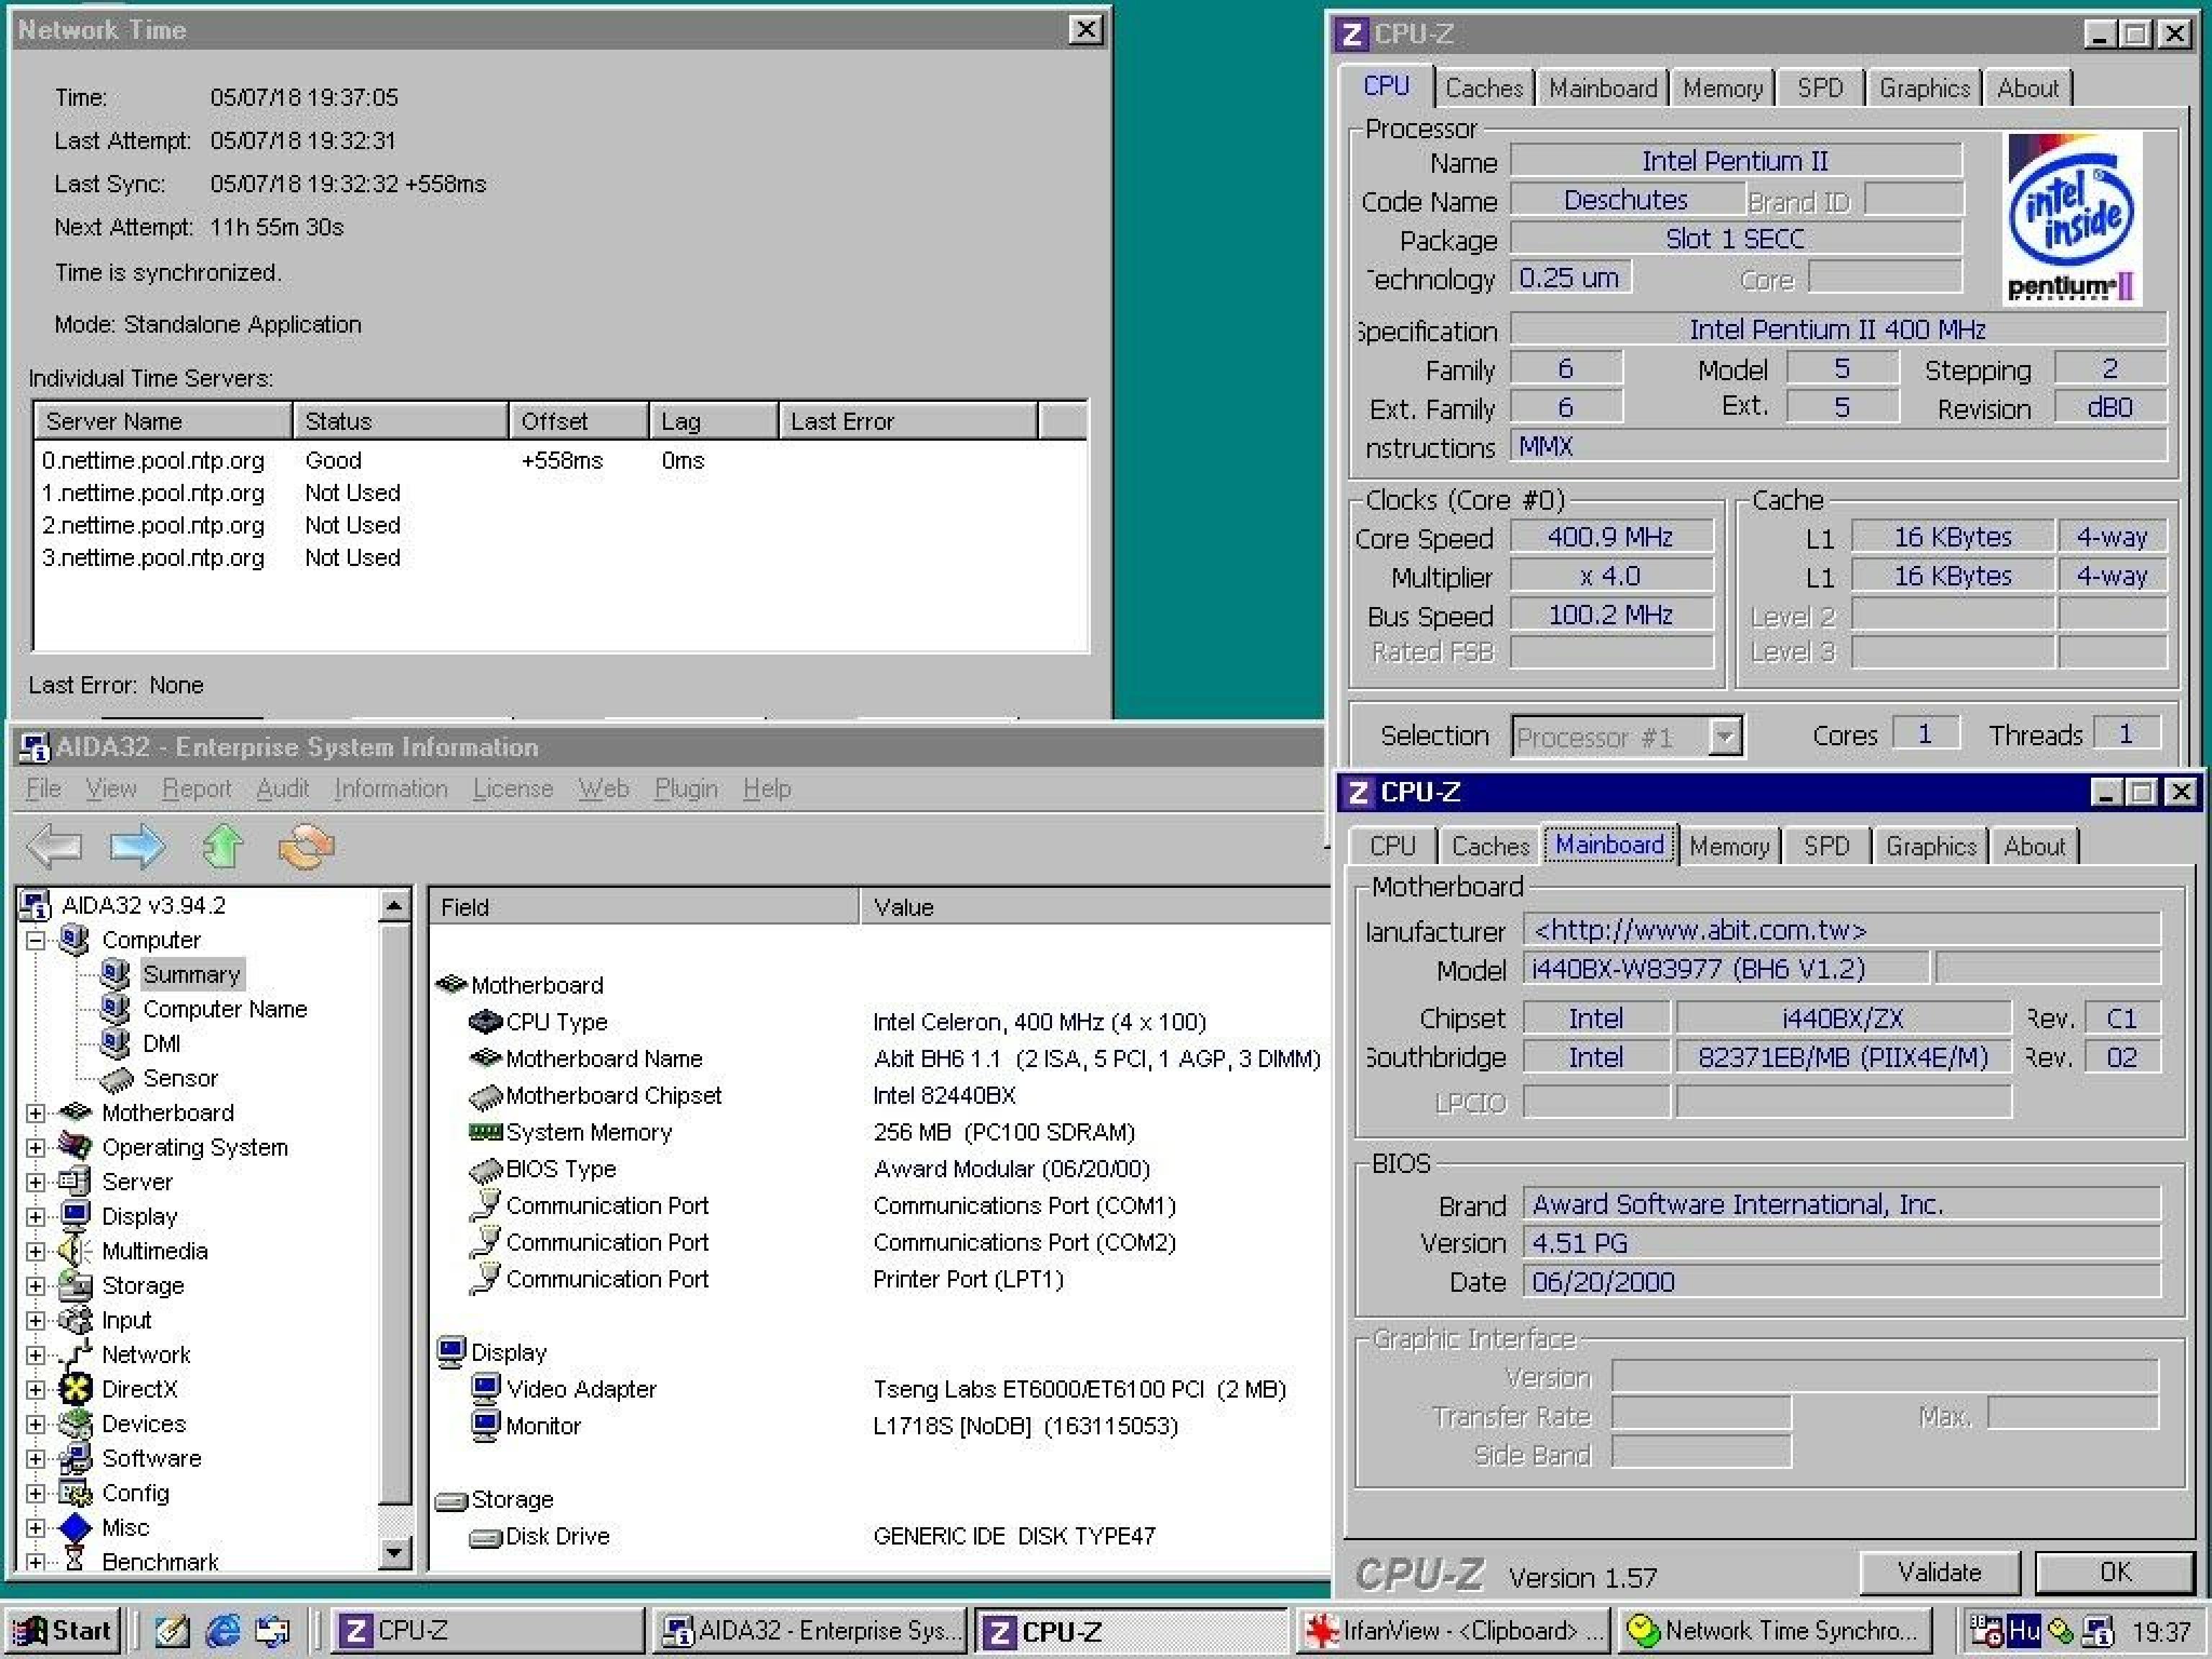The height and width of the screenshot is (1659, 2212).
Task: Click the System Memory icon in the Summary list
Action: pos(485,1131)
